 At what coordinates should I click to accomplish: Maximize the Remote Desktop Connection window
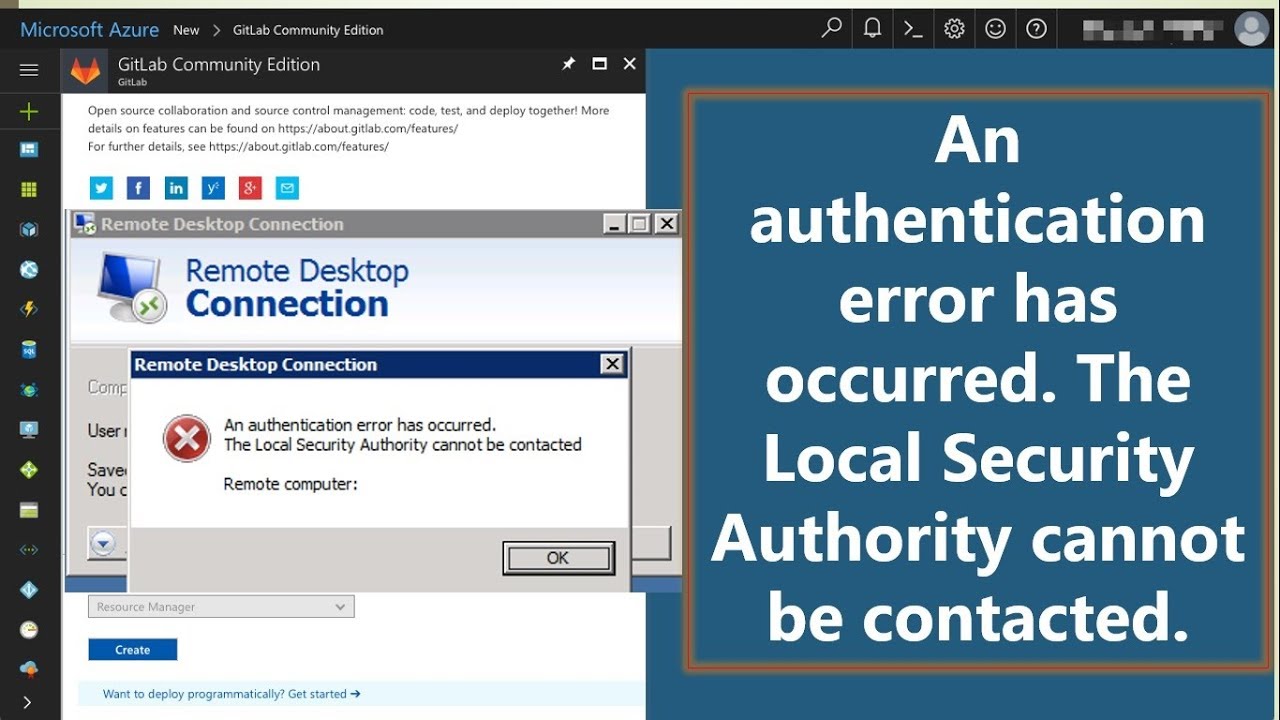(x=640, y=224)
